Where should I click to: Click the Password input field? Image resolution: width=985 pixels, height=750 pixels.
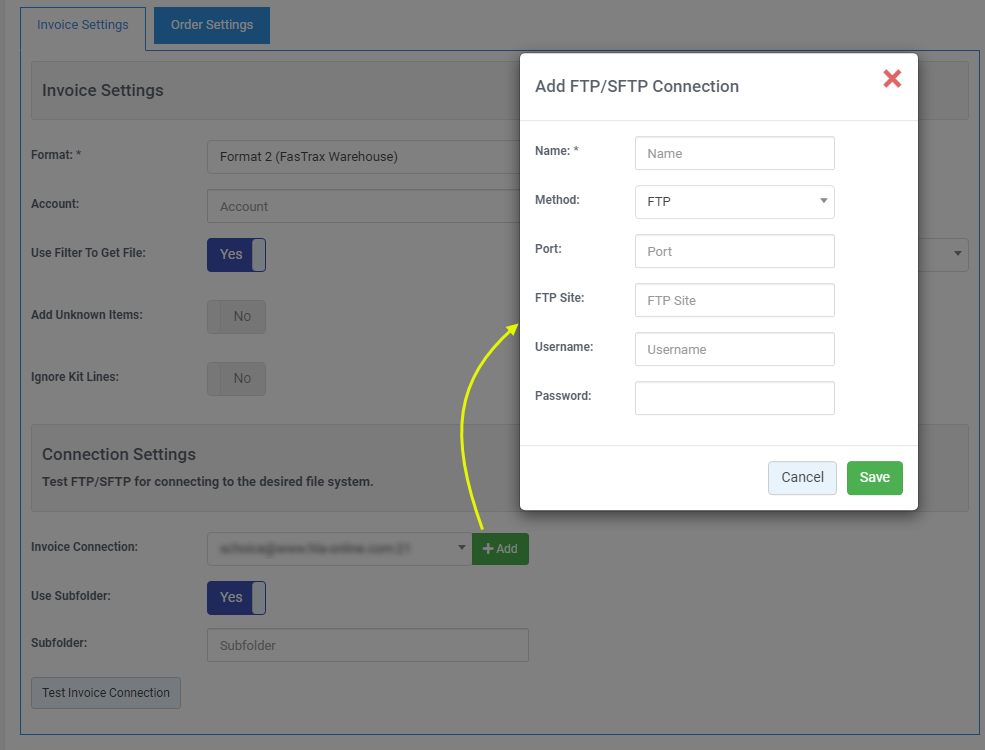pyautogui.click(x=734, y=398)
